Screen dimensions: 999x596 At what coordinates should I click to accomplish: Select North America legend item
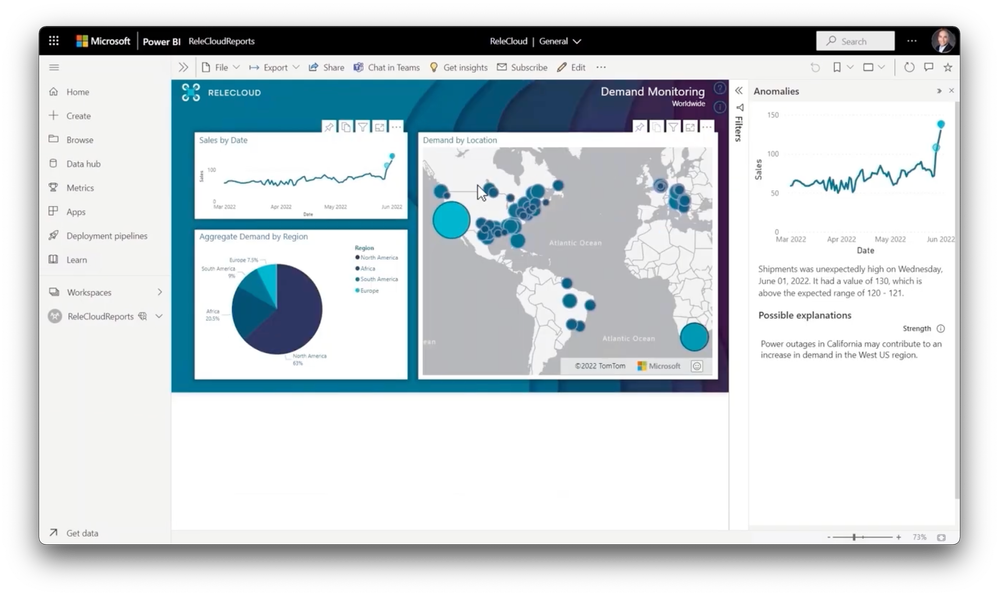click(377, 258)
